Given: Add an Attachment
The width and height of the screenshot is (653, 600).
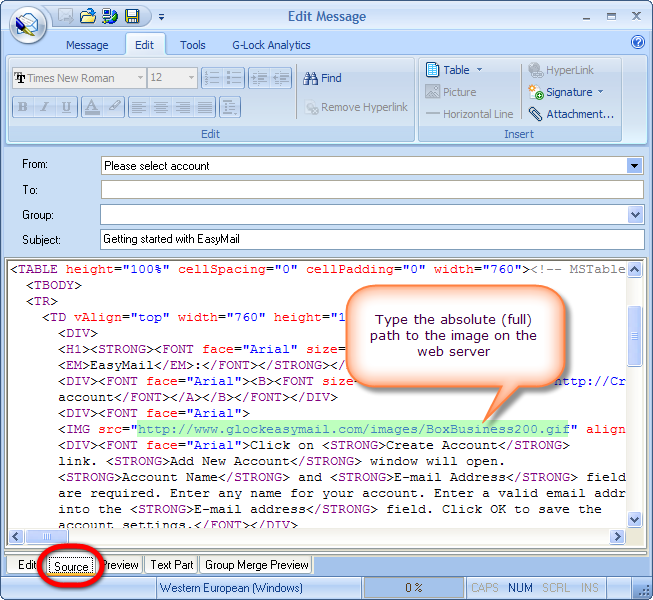Looking at the screenshot, I should click(x=571, y=114).
